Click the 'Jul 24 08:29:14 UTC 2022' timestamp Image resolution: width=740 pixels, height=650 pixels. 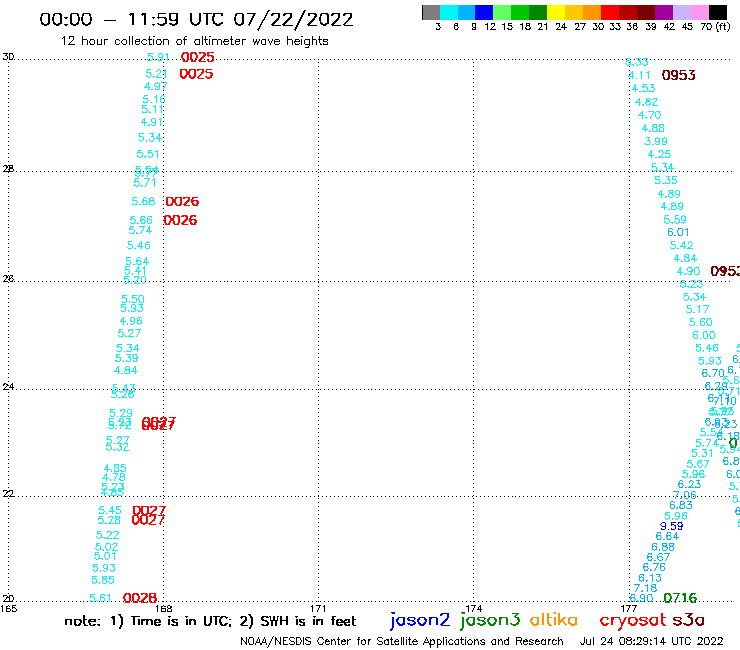651,641
